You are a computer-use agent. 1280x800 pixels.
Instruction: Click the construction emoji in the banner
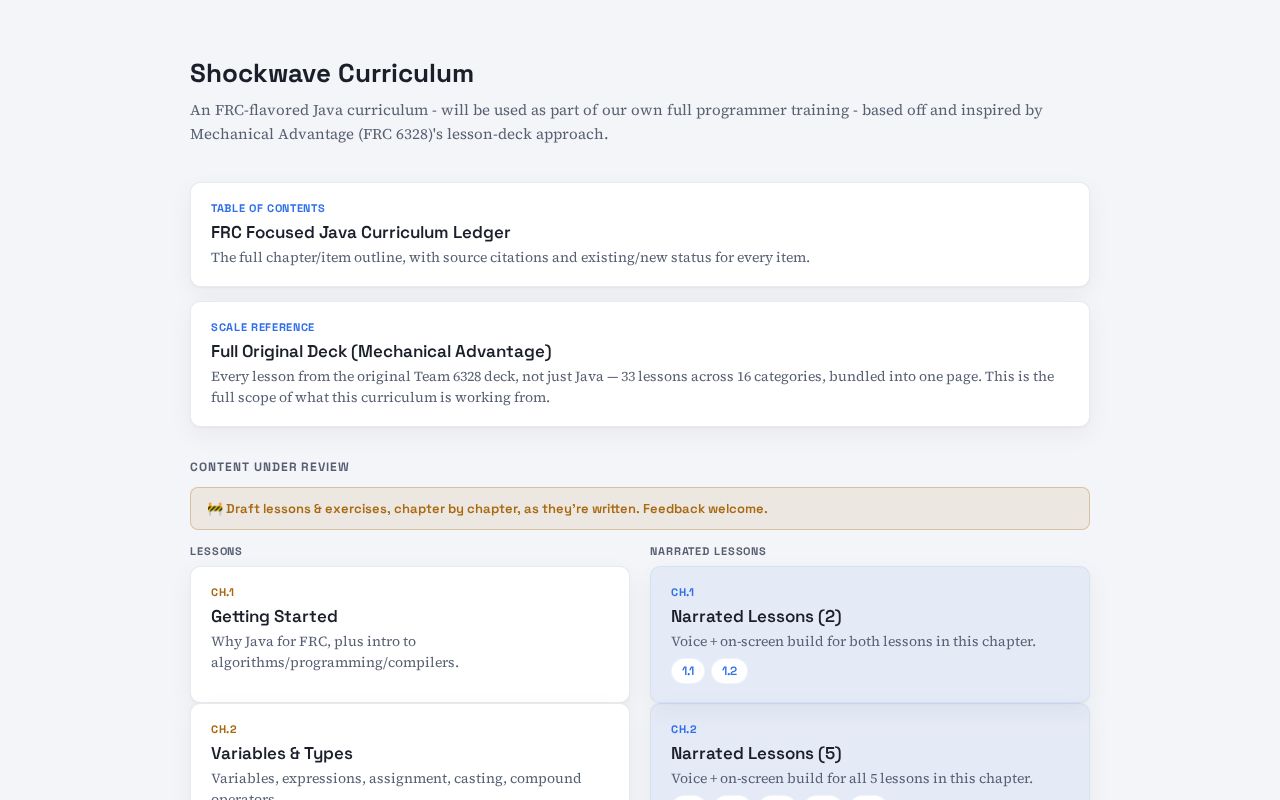coord(215,508)
